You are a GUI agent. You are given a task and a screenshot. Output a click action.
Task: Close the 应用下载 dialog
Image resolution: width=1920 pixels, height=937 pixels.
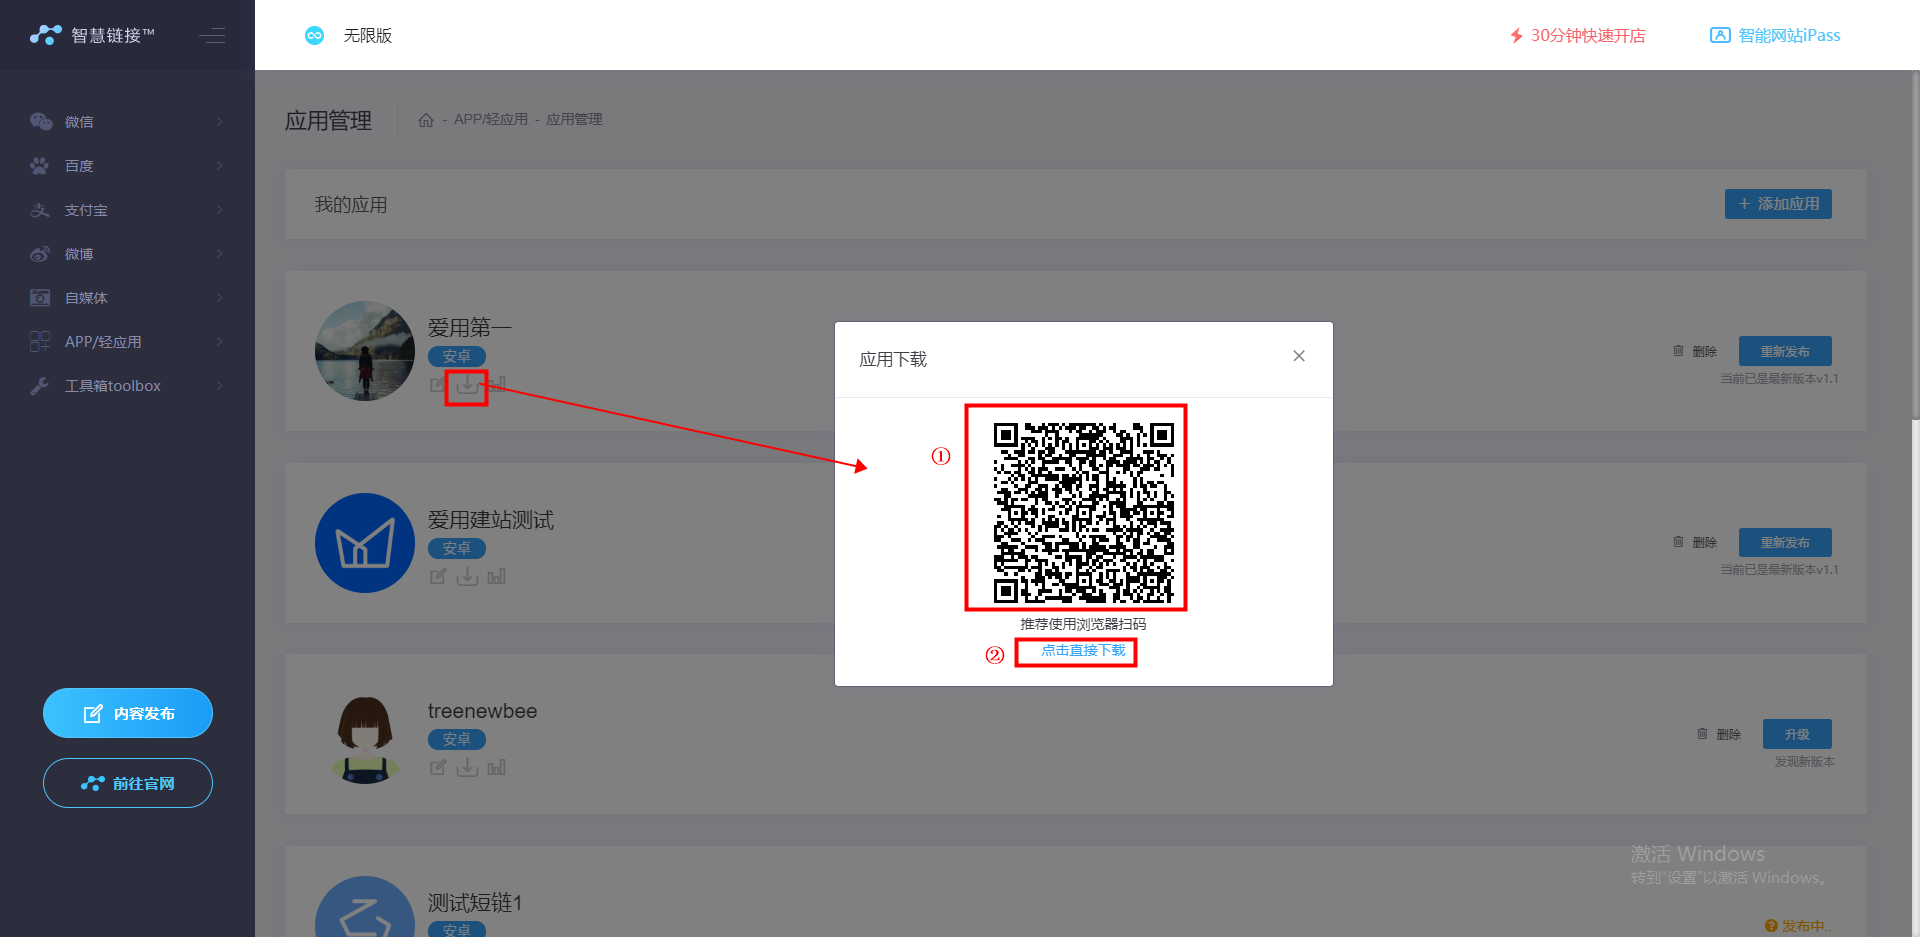tap(1299, 356)
